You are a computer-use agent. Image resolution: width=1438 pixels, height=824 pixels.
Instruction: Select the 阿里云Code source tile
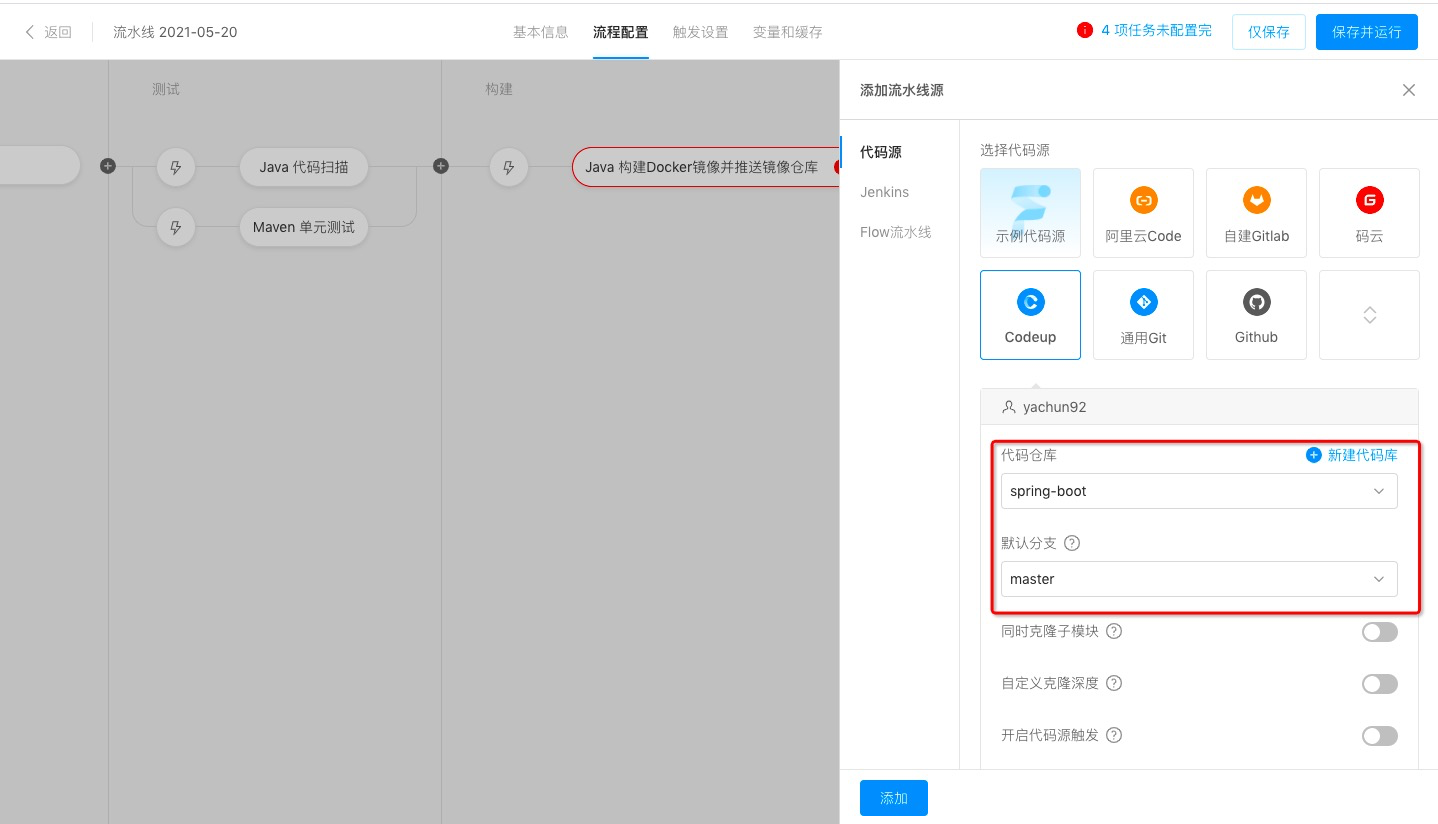[1143, 213]
